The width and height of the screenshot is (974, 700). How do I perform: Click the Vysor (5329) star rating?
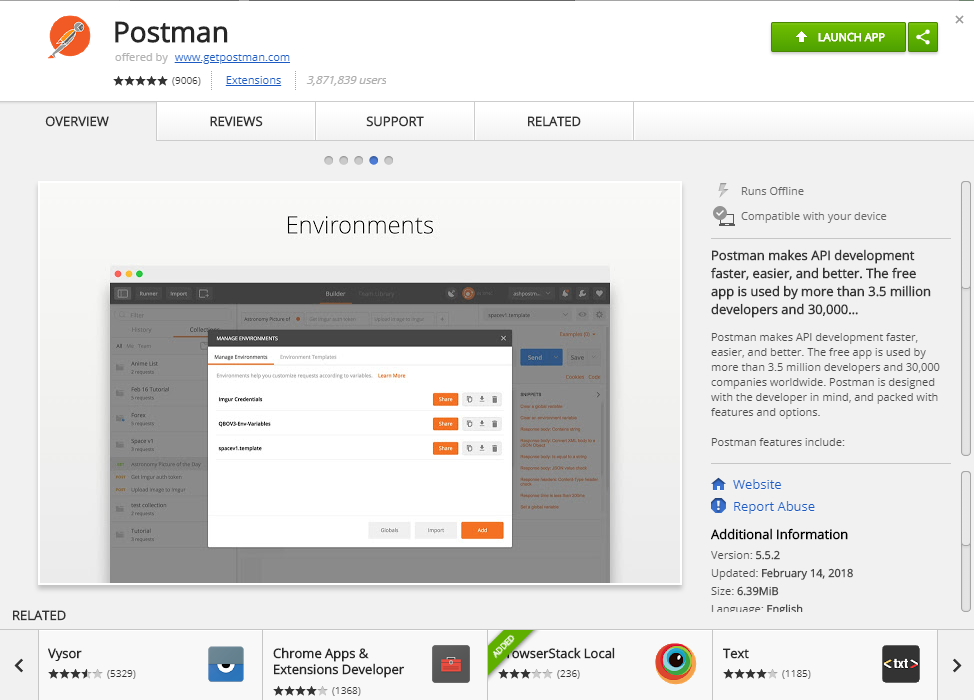92,674
